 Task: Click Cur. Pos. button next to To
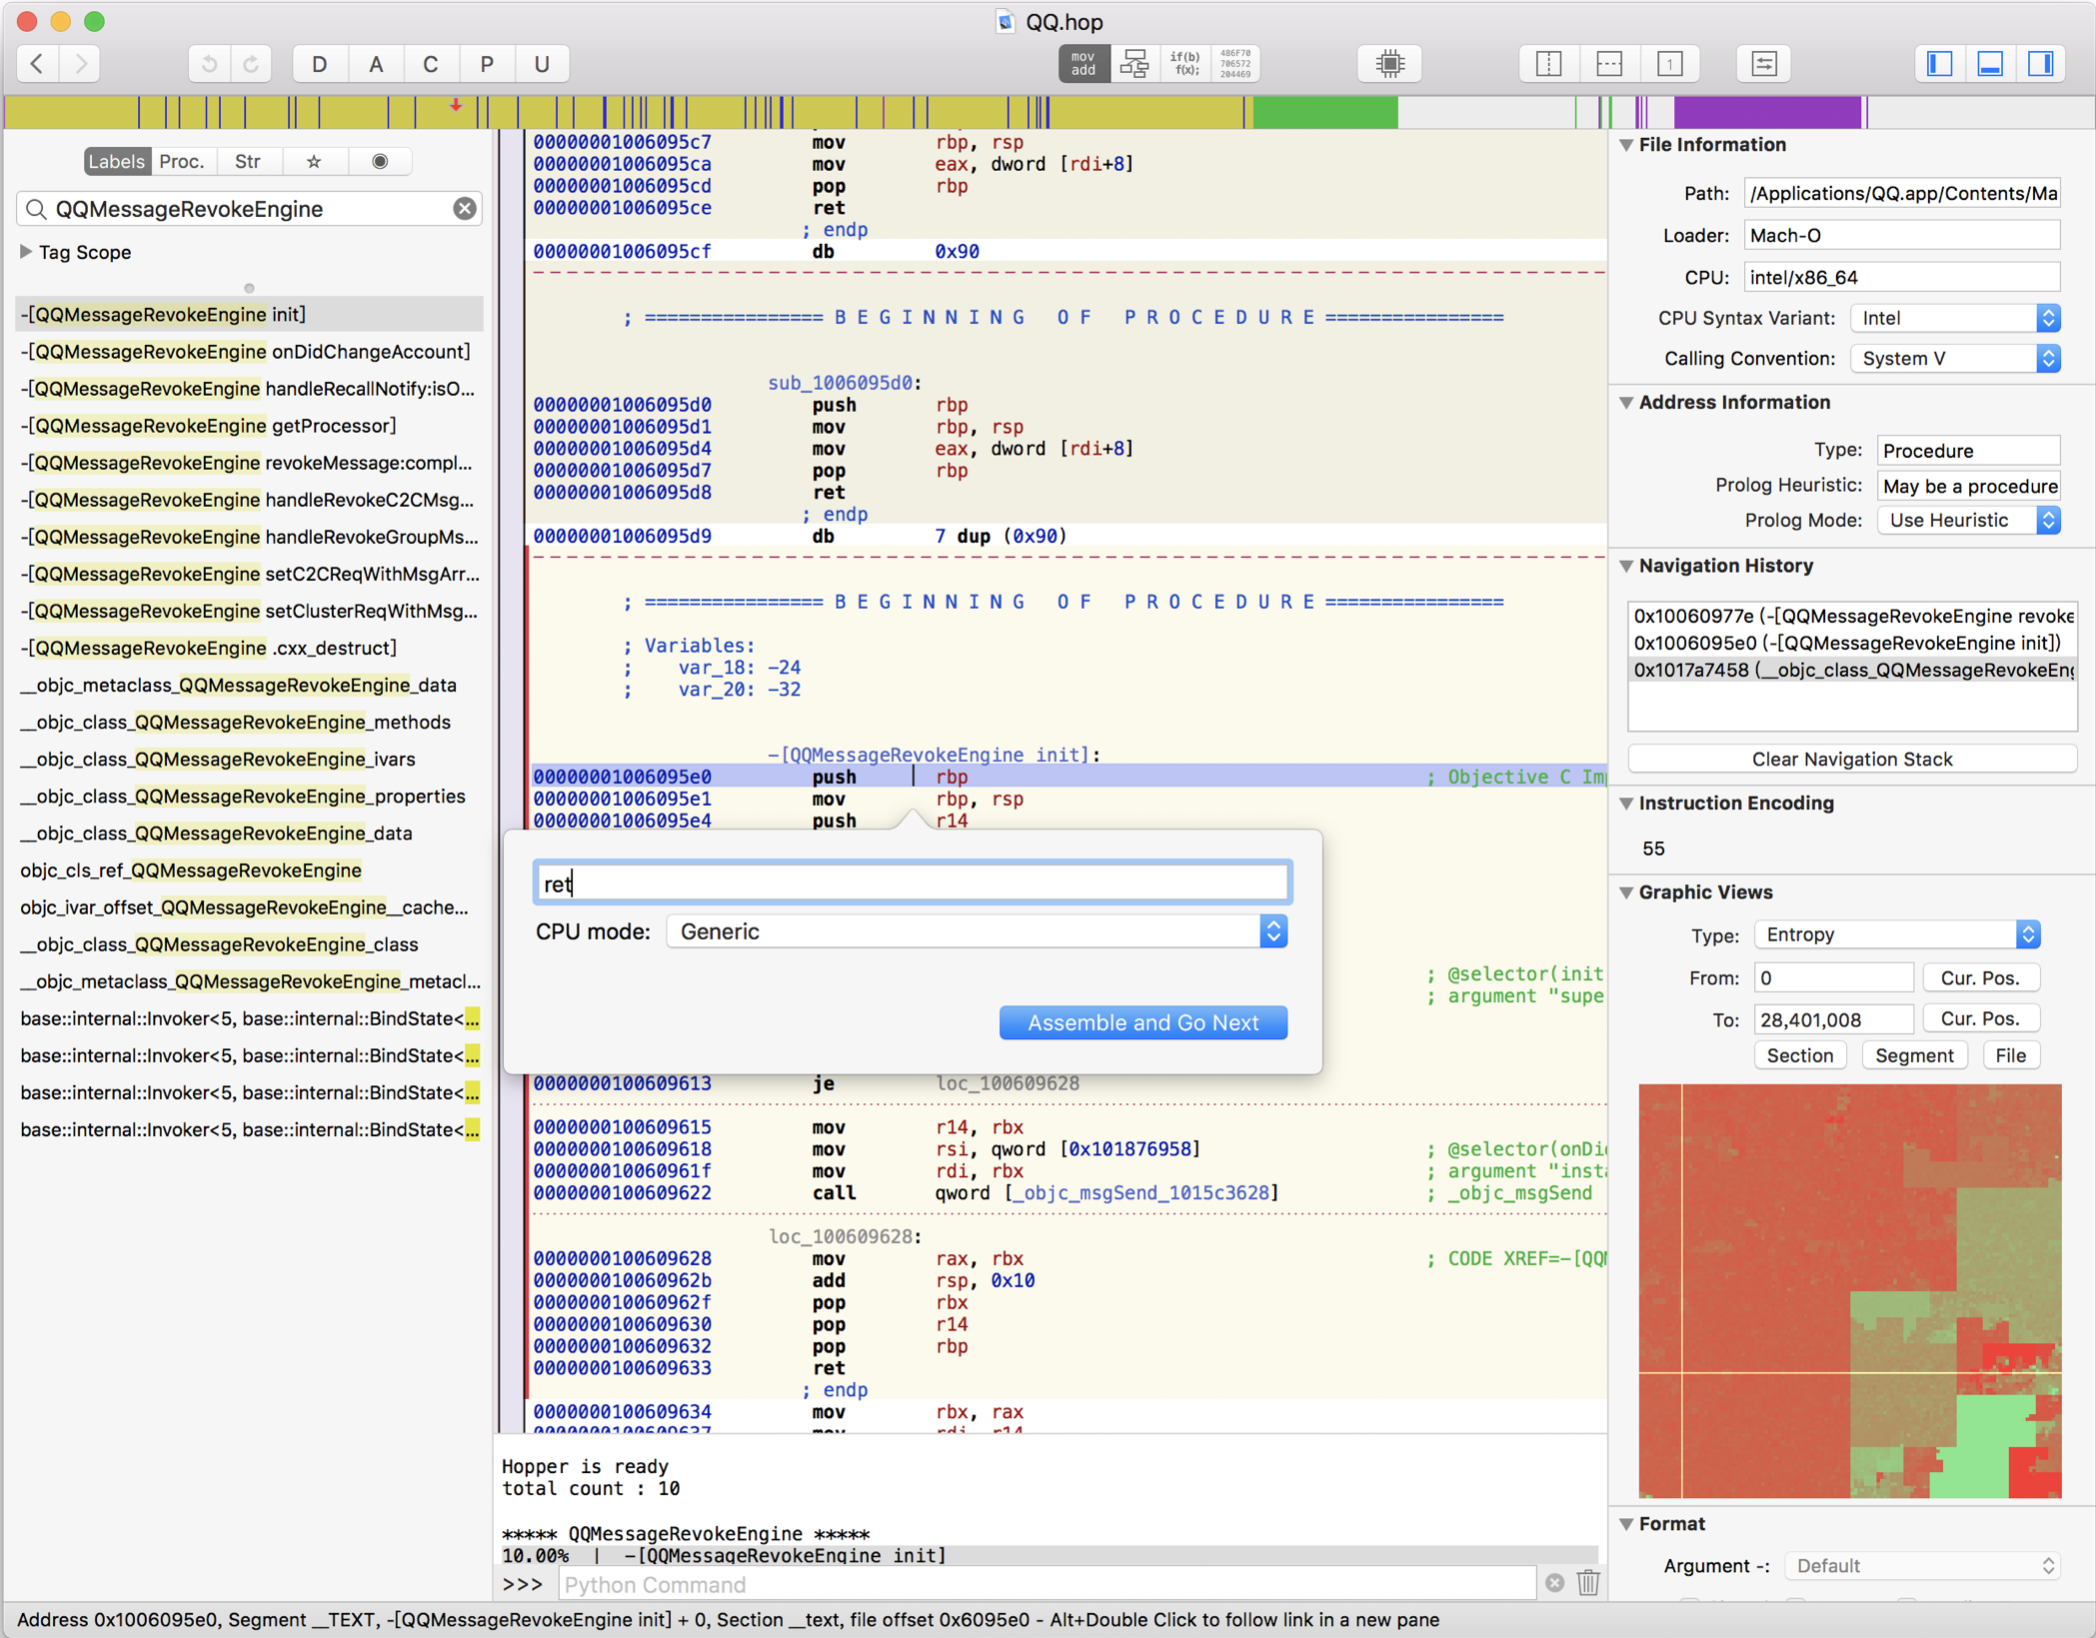(1980, 1018)
